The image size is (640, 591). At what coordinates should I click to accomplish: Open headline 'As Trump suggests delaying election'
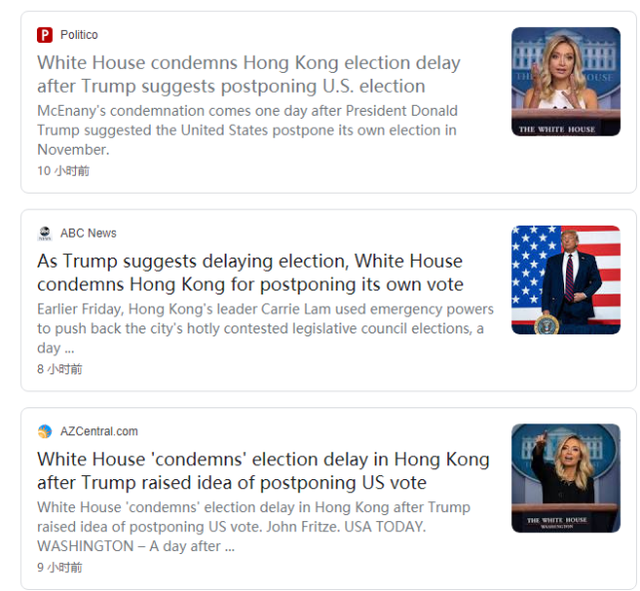250,273
